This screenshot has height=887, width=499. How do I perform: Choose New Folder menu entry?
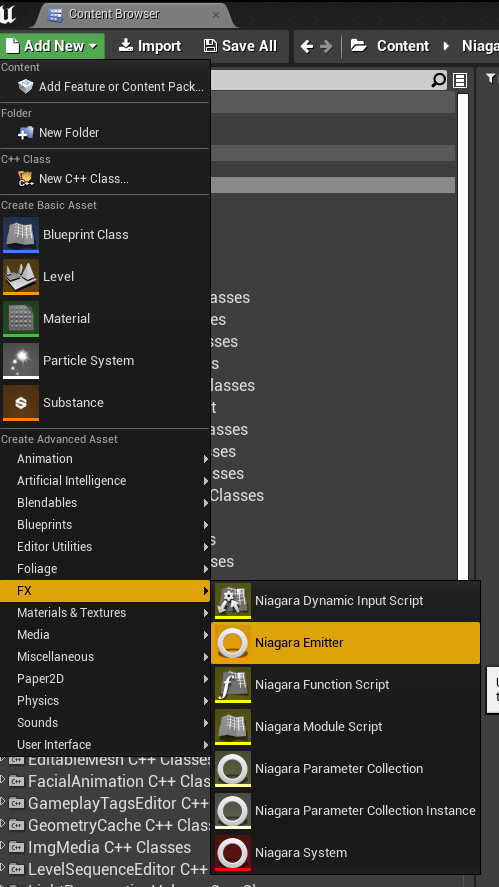(x=105, y=132)
